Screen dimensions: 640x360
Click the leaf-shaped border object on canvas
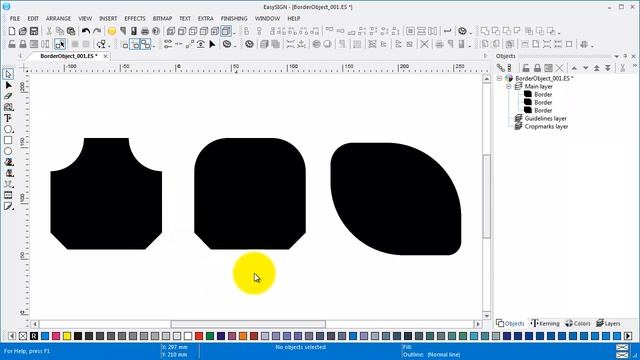click(x=396, y=199)
